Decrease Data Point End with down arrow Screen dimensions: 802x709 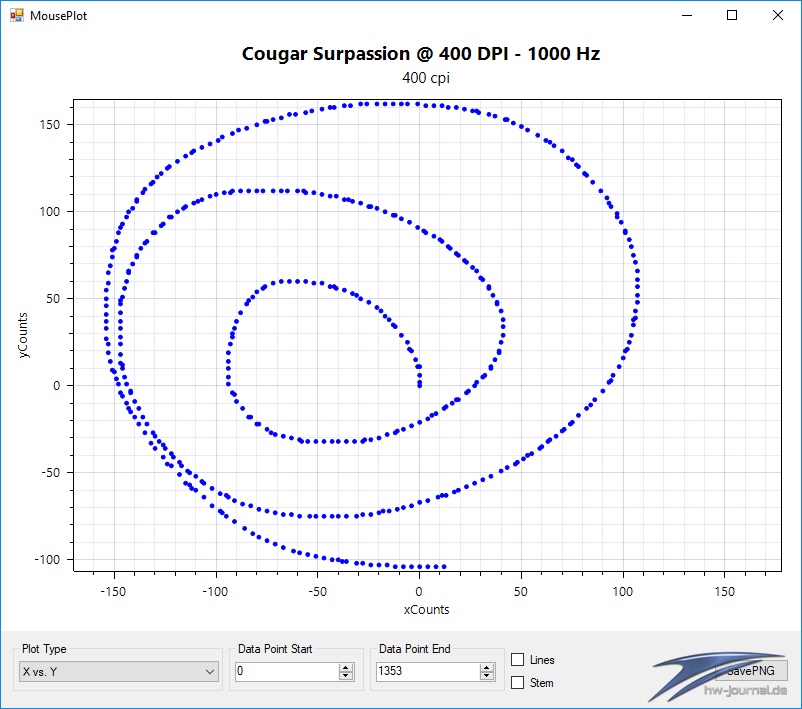point(487,676)
